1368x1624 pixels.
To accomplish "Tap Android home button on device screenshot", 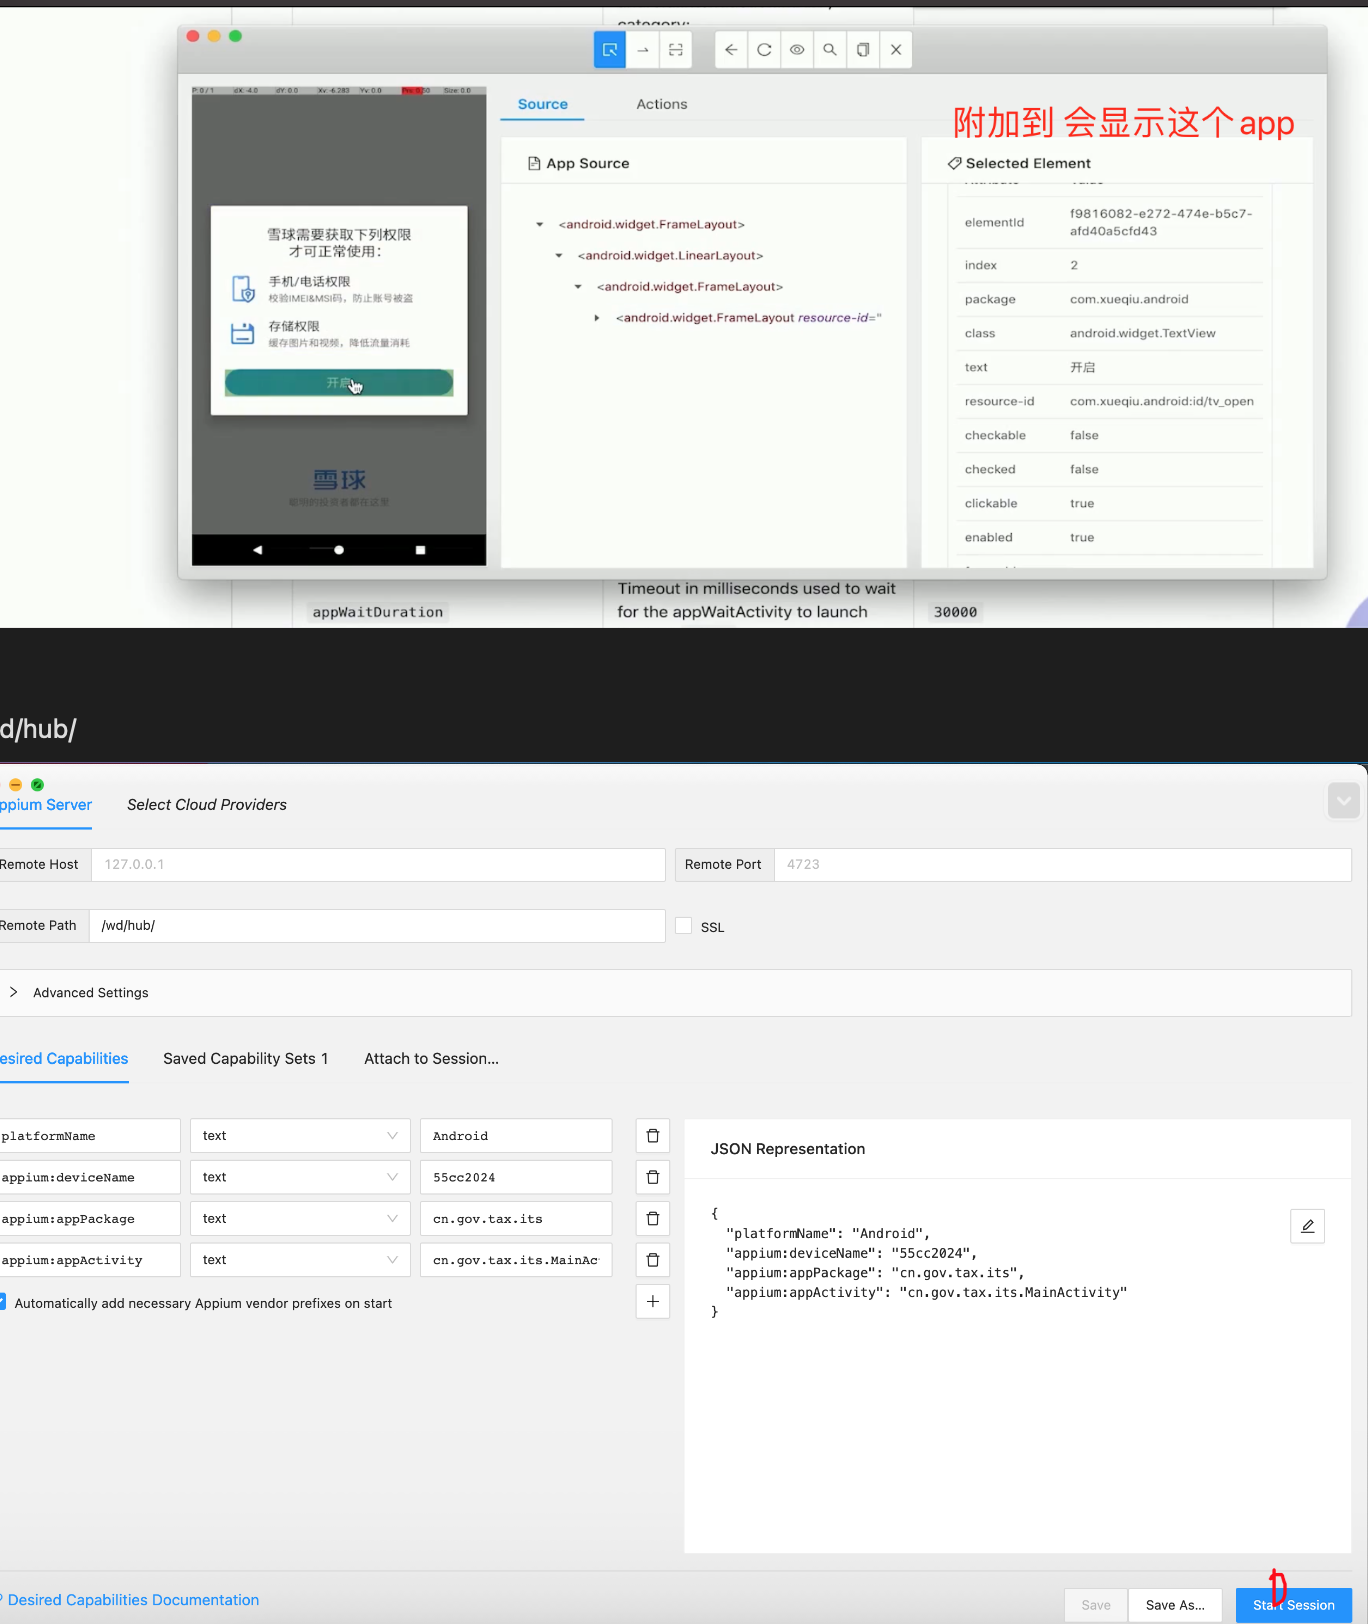I will click(339, 550).
